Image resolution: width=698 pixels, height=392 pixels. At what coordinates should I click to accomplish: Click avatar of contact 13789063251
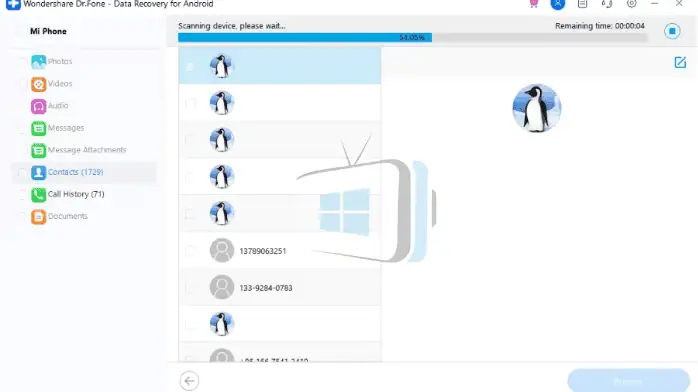(x=222, y=251)
